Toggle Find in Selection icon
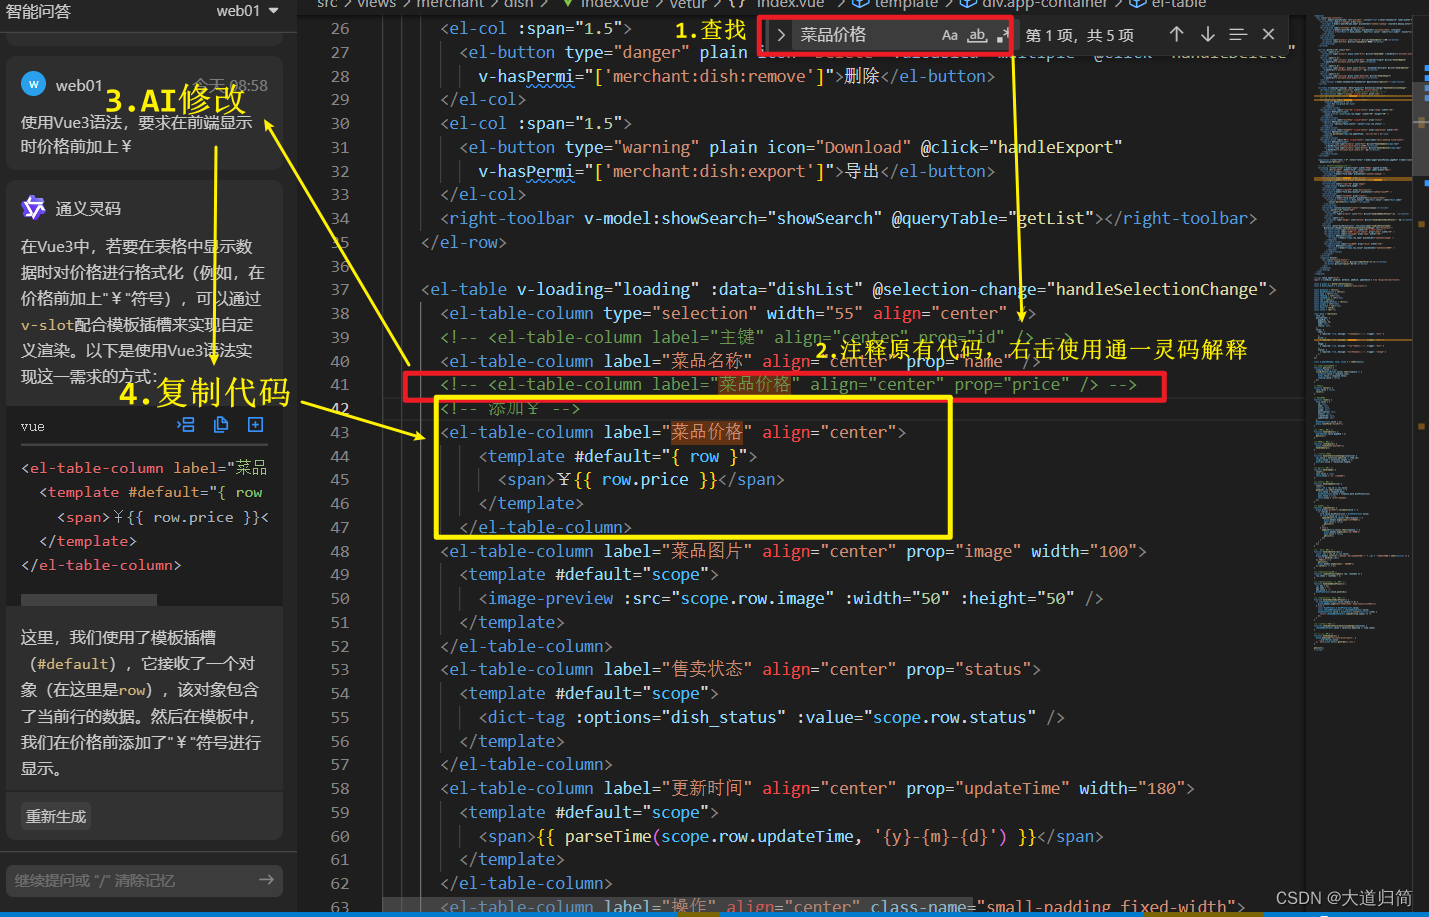This screenshot has width=1429, height=917. 1238,35
